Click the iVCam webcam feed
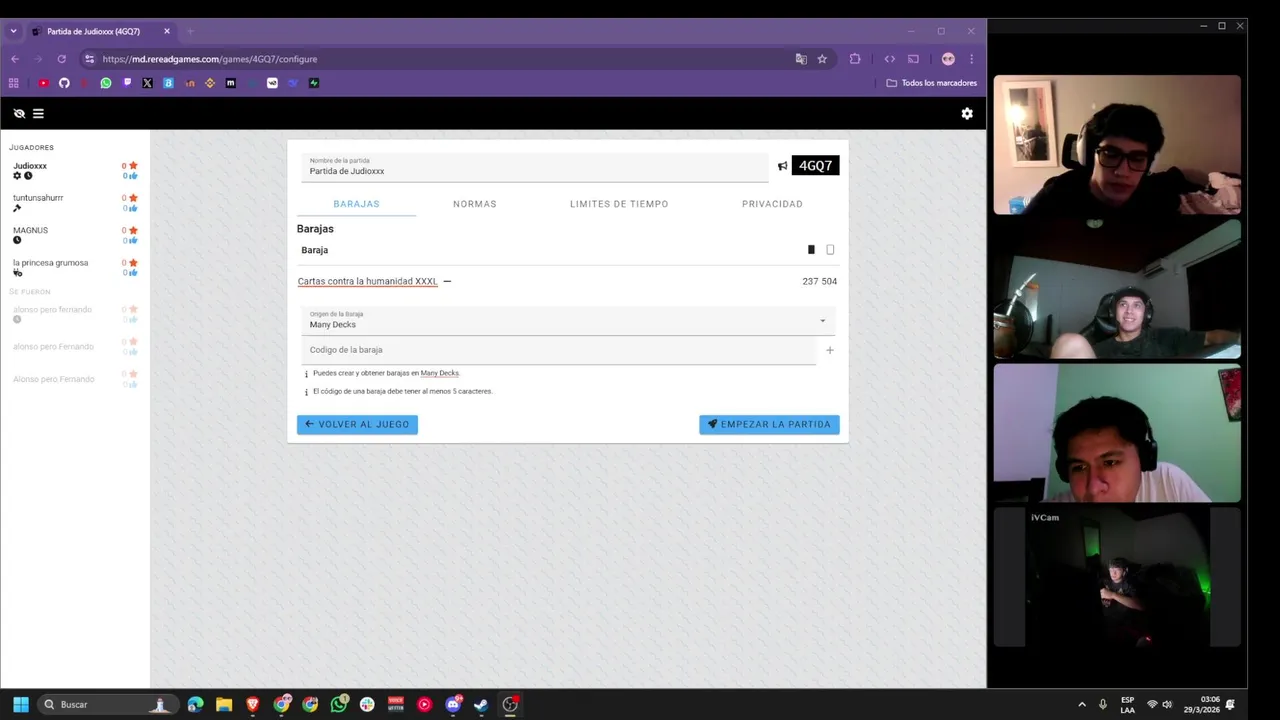Screen dimensions: 1280x720 1117,577
